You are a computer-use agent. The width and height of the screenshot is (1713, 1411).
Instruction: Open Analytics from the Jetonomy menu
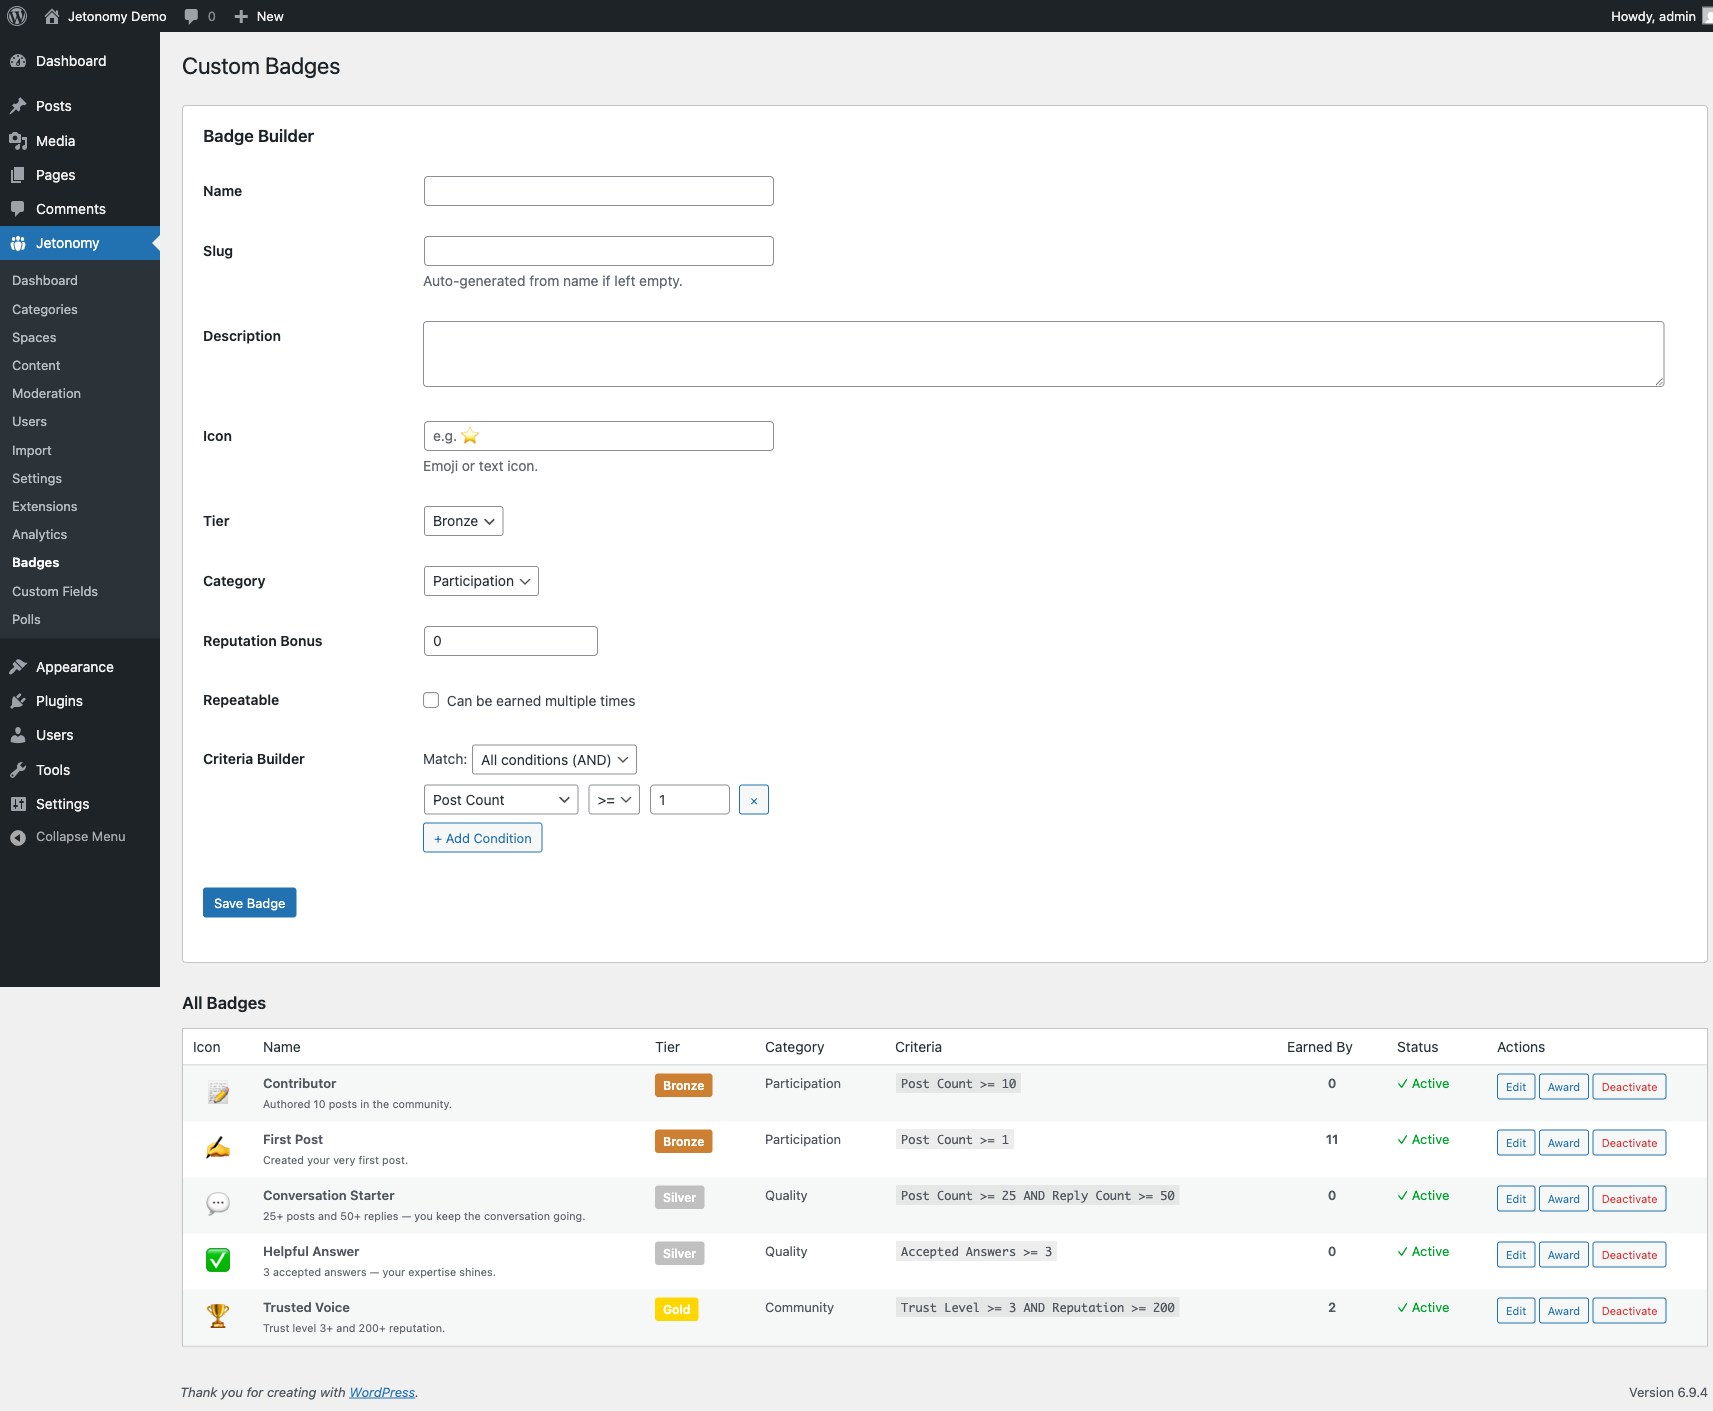(x=39, y=534)
